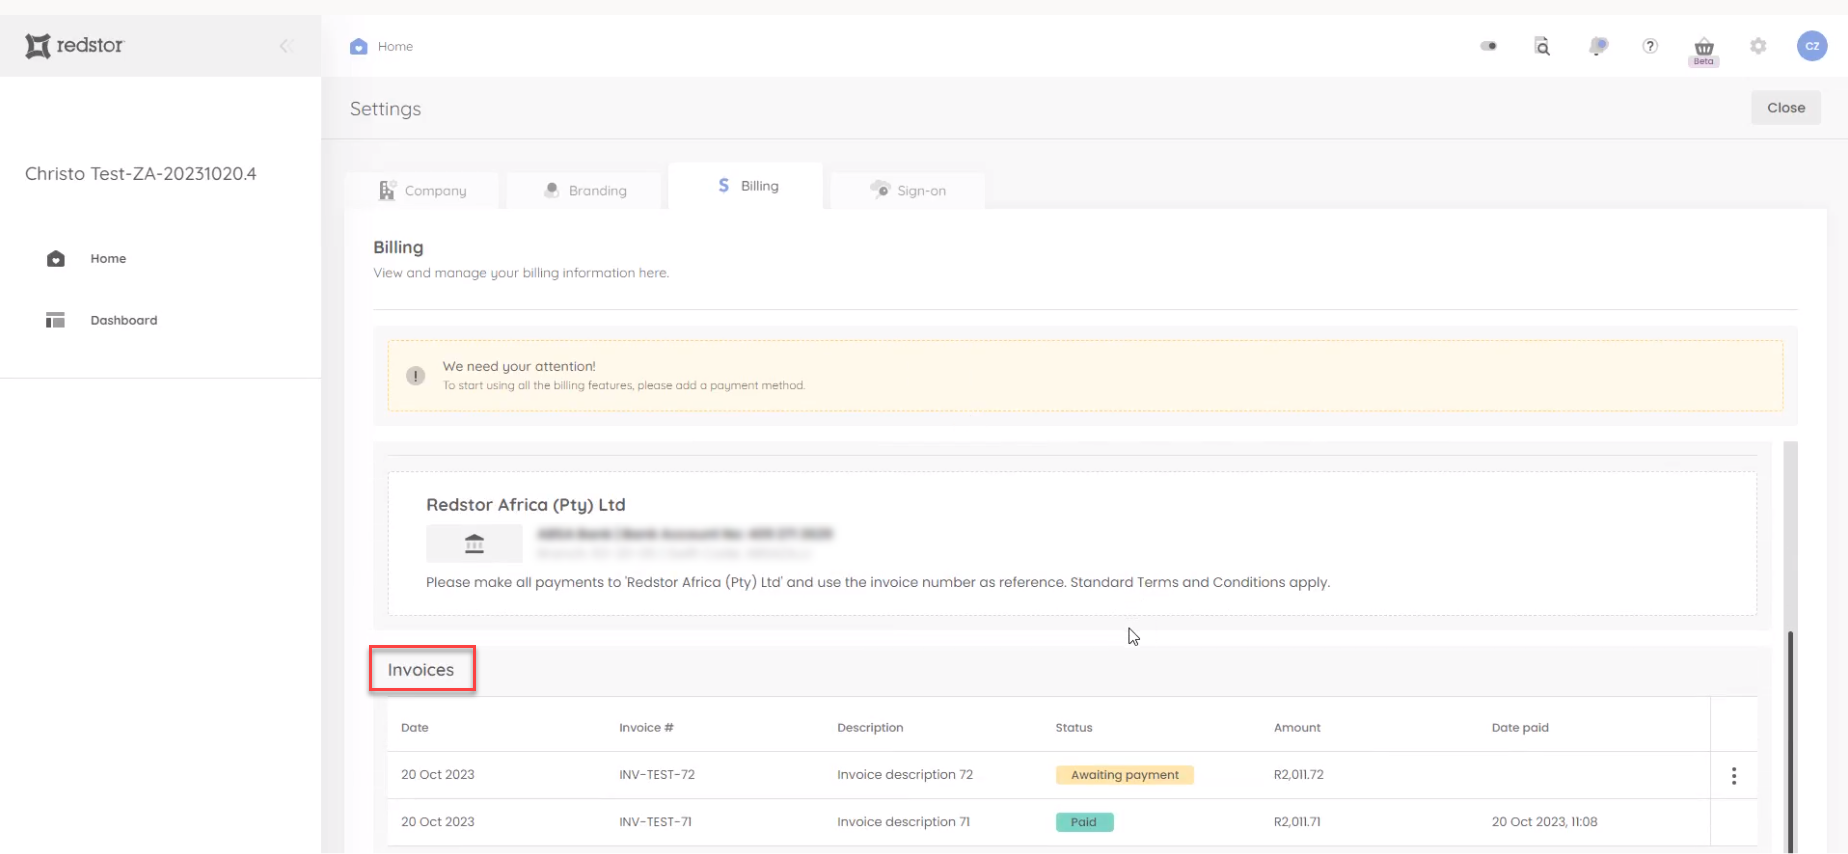The image size is (1848, 854).
Task: Open the CZ user avatar menu
Action: (1812, 46)
